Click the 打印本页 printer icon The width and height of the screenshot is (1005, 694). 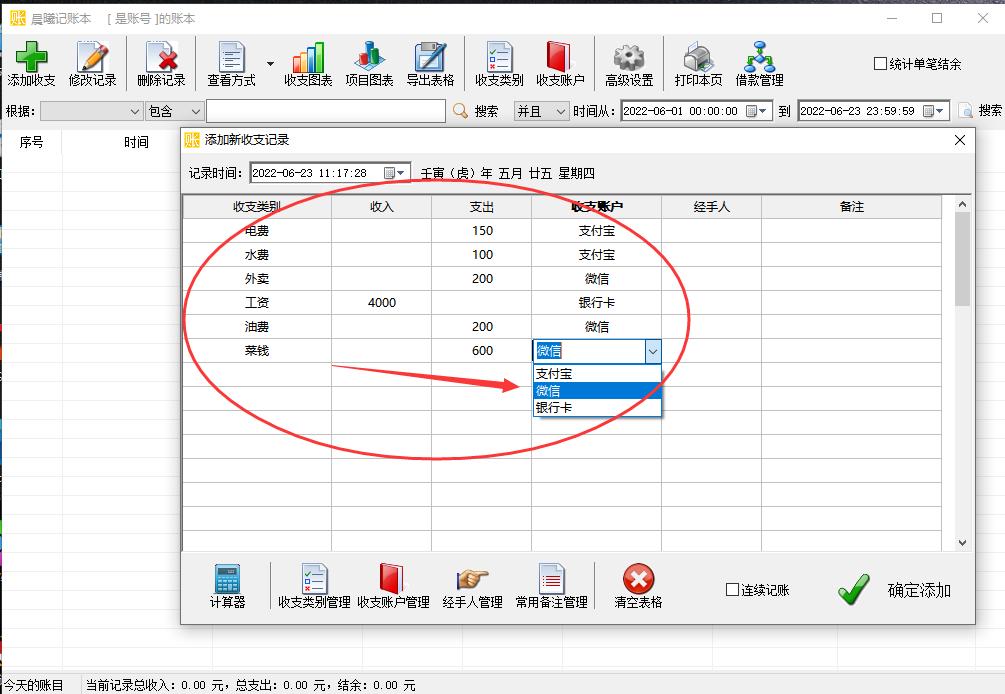[x=698, y=57]
